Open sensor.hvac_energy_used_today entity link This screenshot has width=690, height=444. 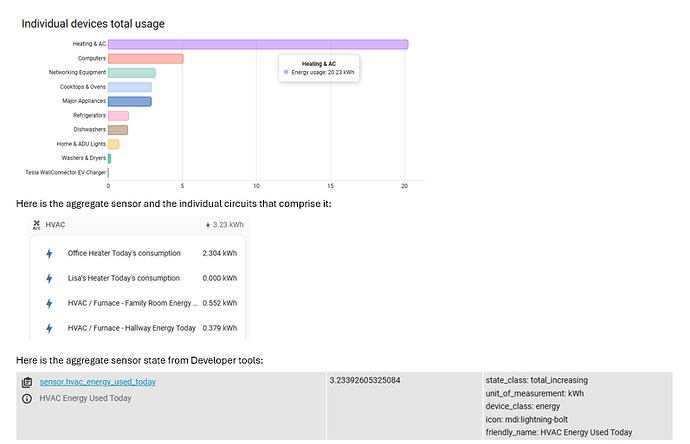click(97, 382)
